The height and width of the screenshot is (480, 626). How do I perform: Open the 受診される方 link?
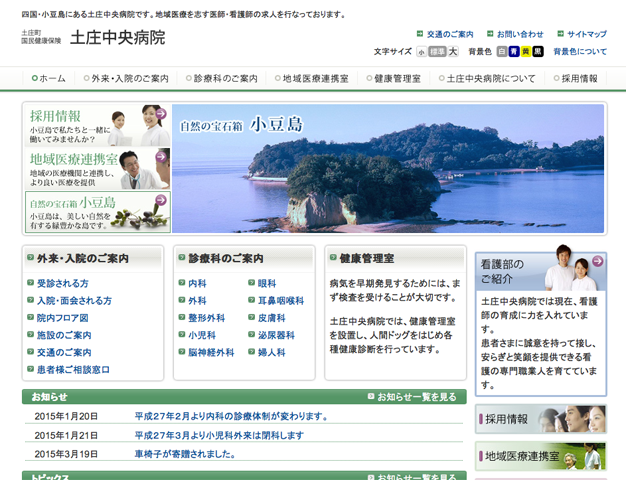point(63,284)
